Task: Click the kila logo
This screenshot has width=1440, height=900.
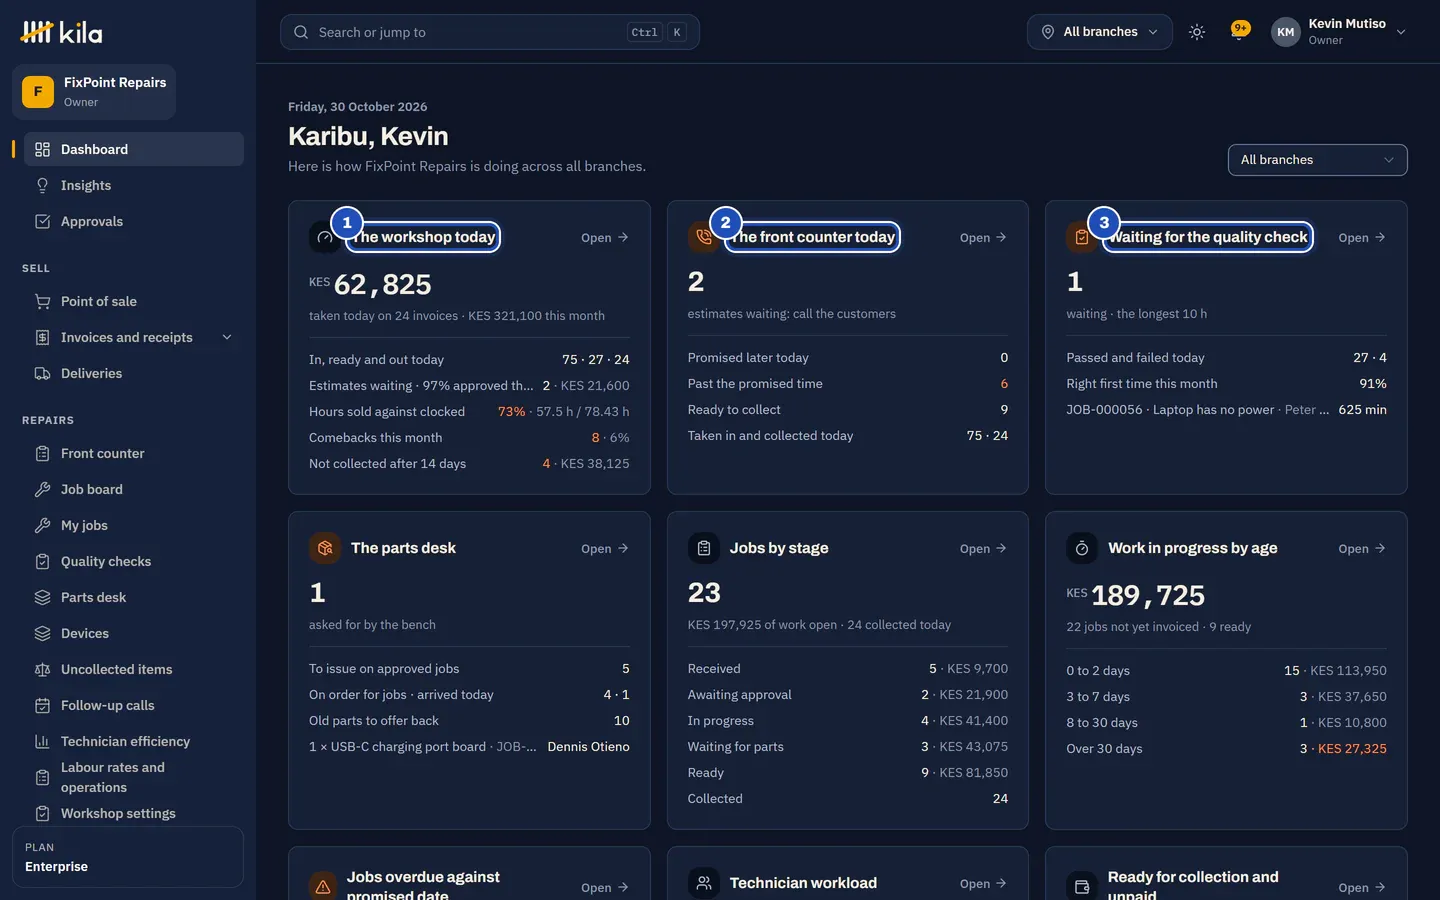Action: (x=61, y=32)
